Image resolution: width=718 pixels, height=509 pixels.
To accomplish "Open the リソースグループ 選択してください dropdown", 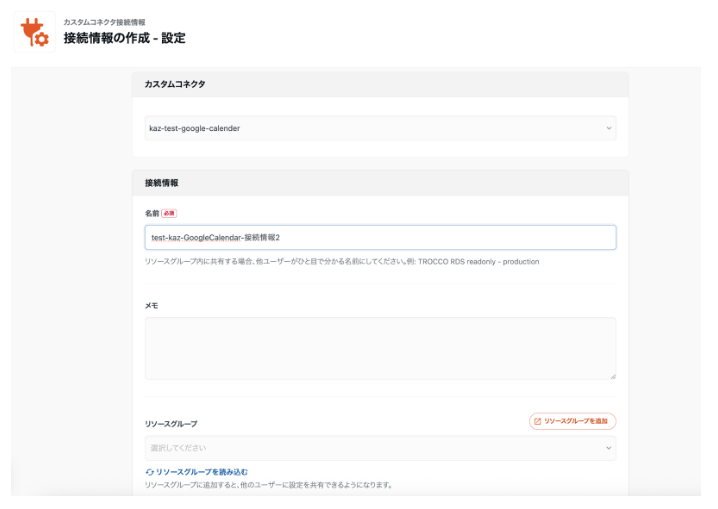I will pos(380,447).
